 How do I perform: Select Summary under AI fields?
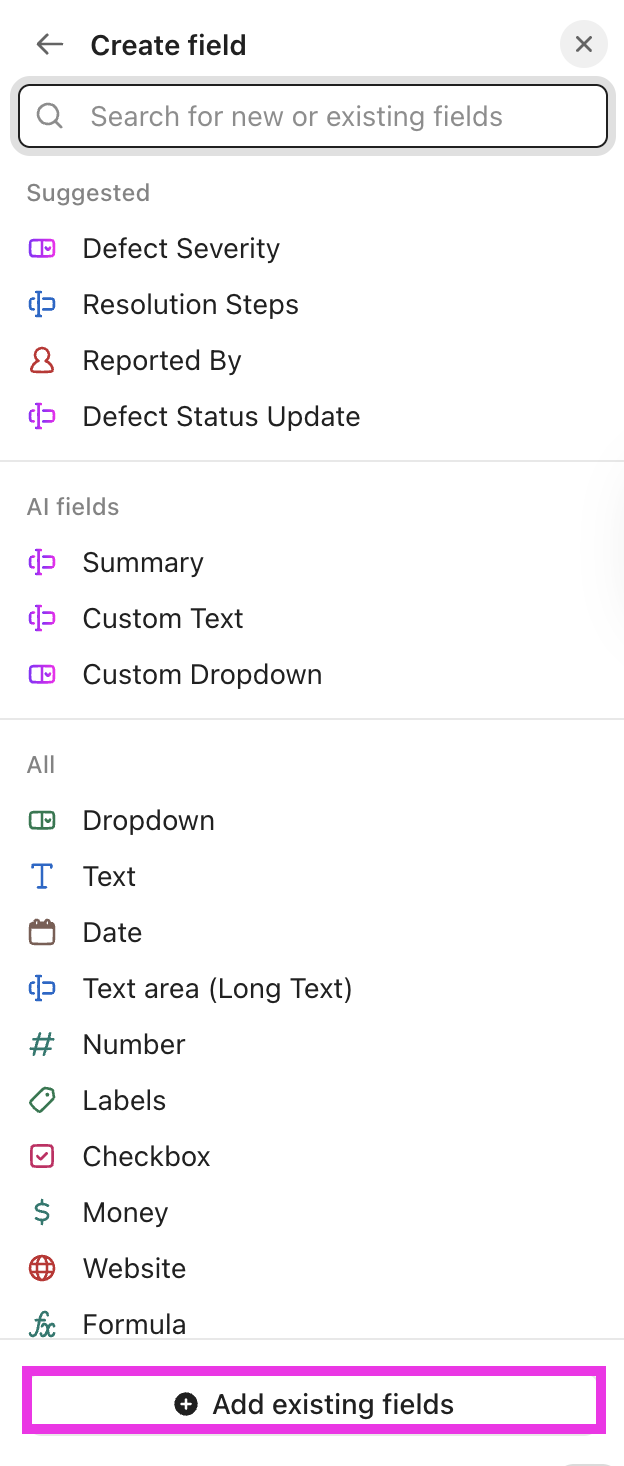(x=143, y=562)
